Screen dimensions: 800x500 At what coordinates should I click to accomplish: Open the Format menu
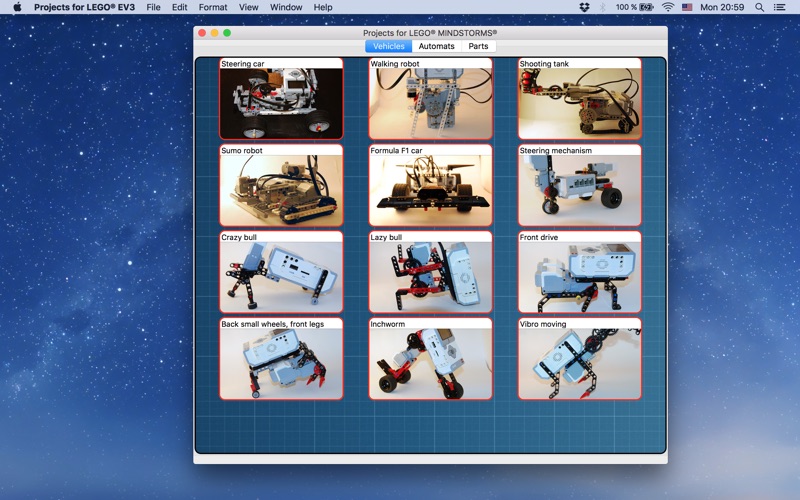tap(213, 7)
